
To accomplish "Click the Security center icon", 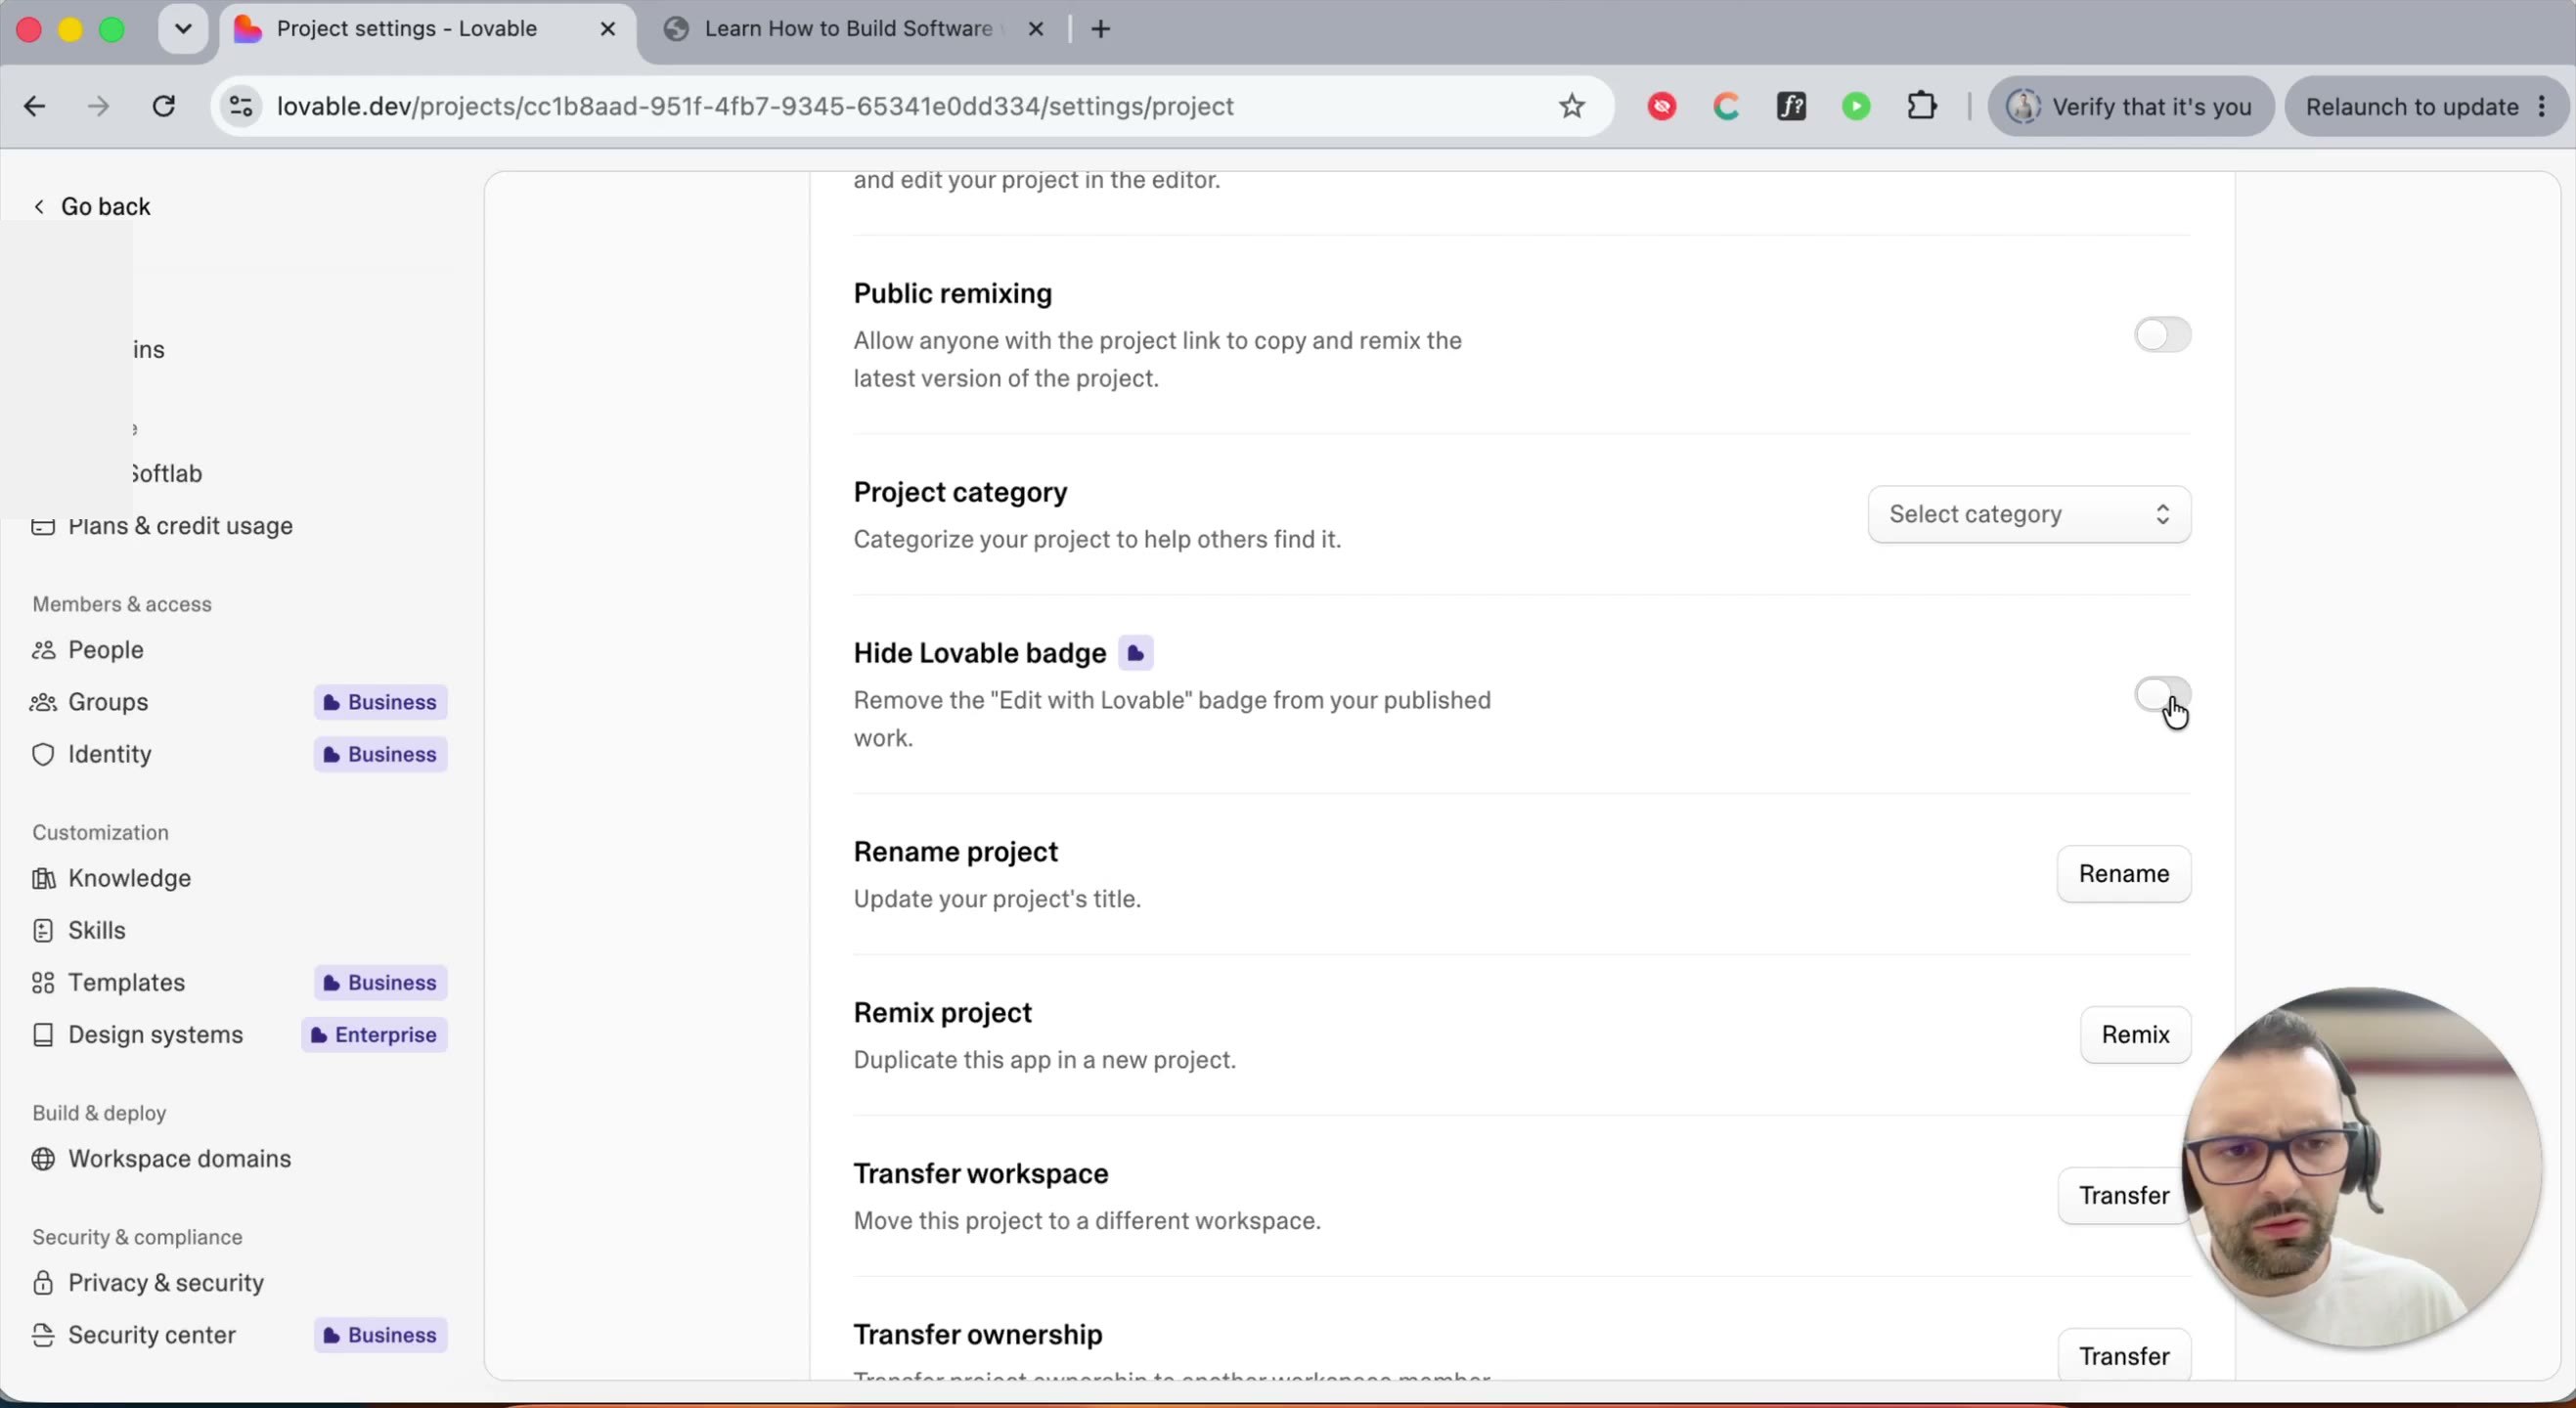I will [x=43, y=1335].
